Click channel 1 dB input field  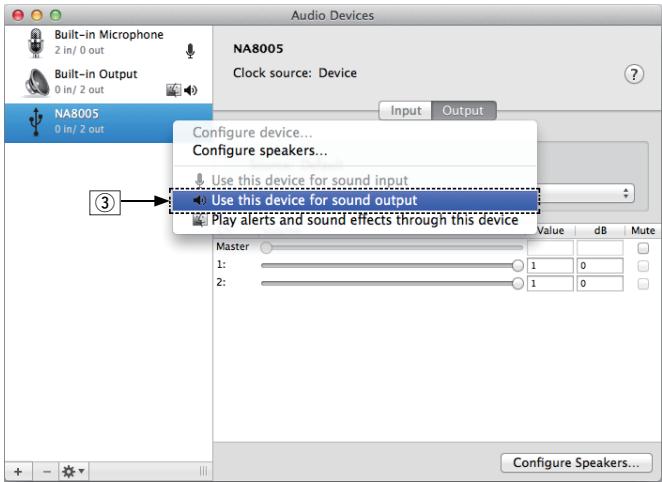pyautogui.click(x=600, y=266)
